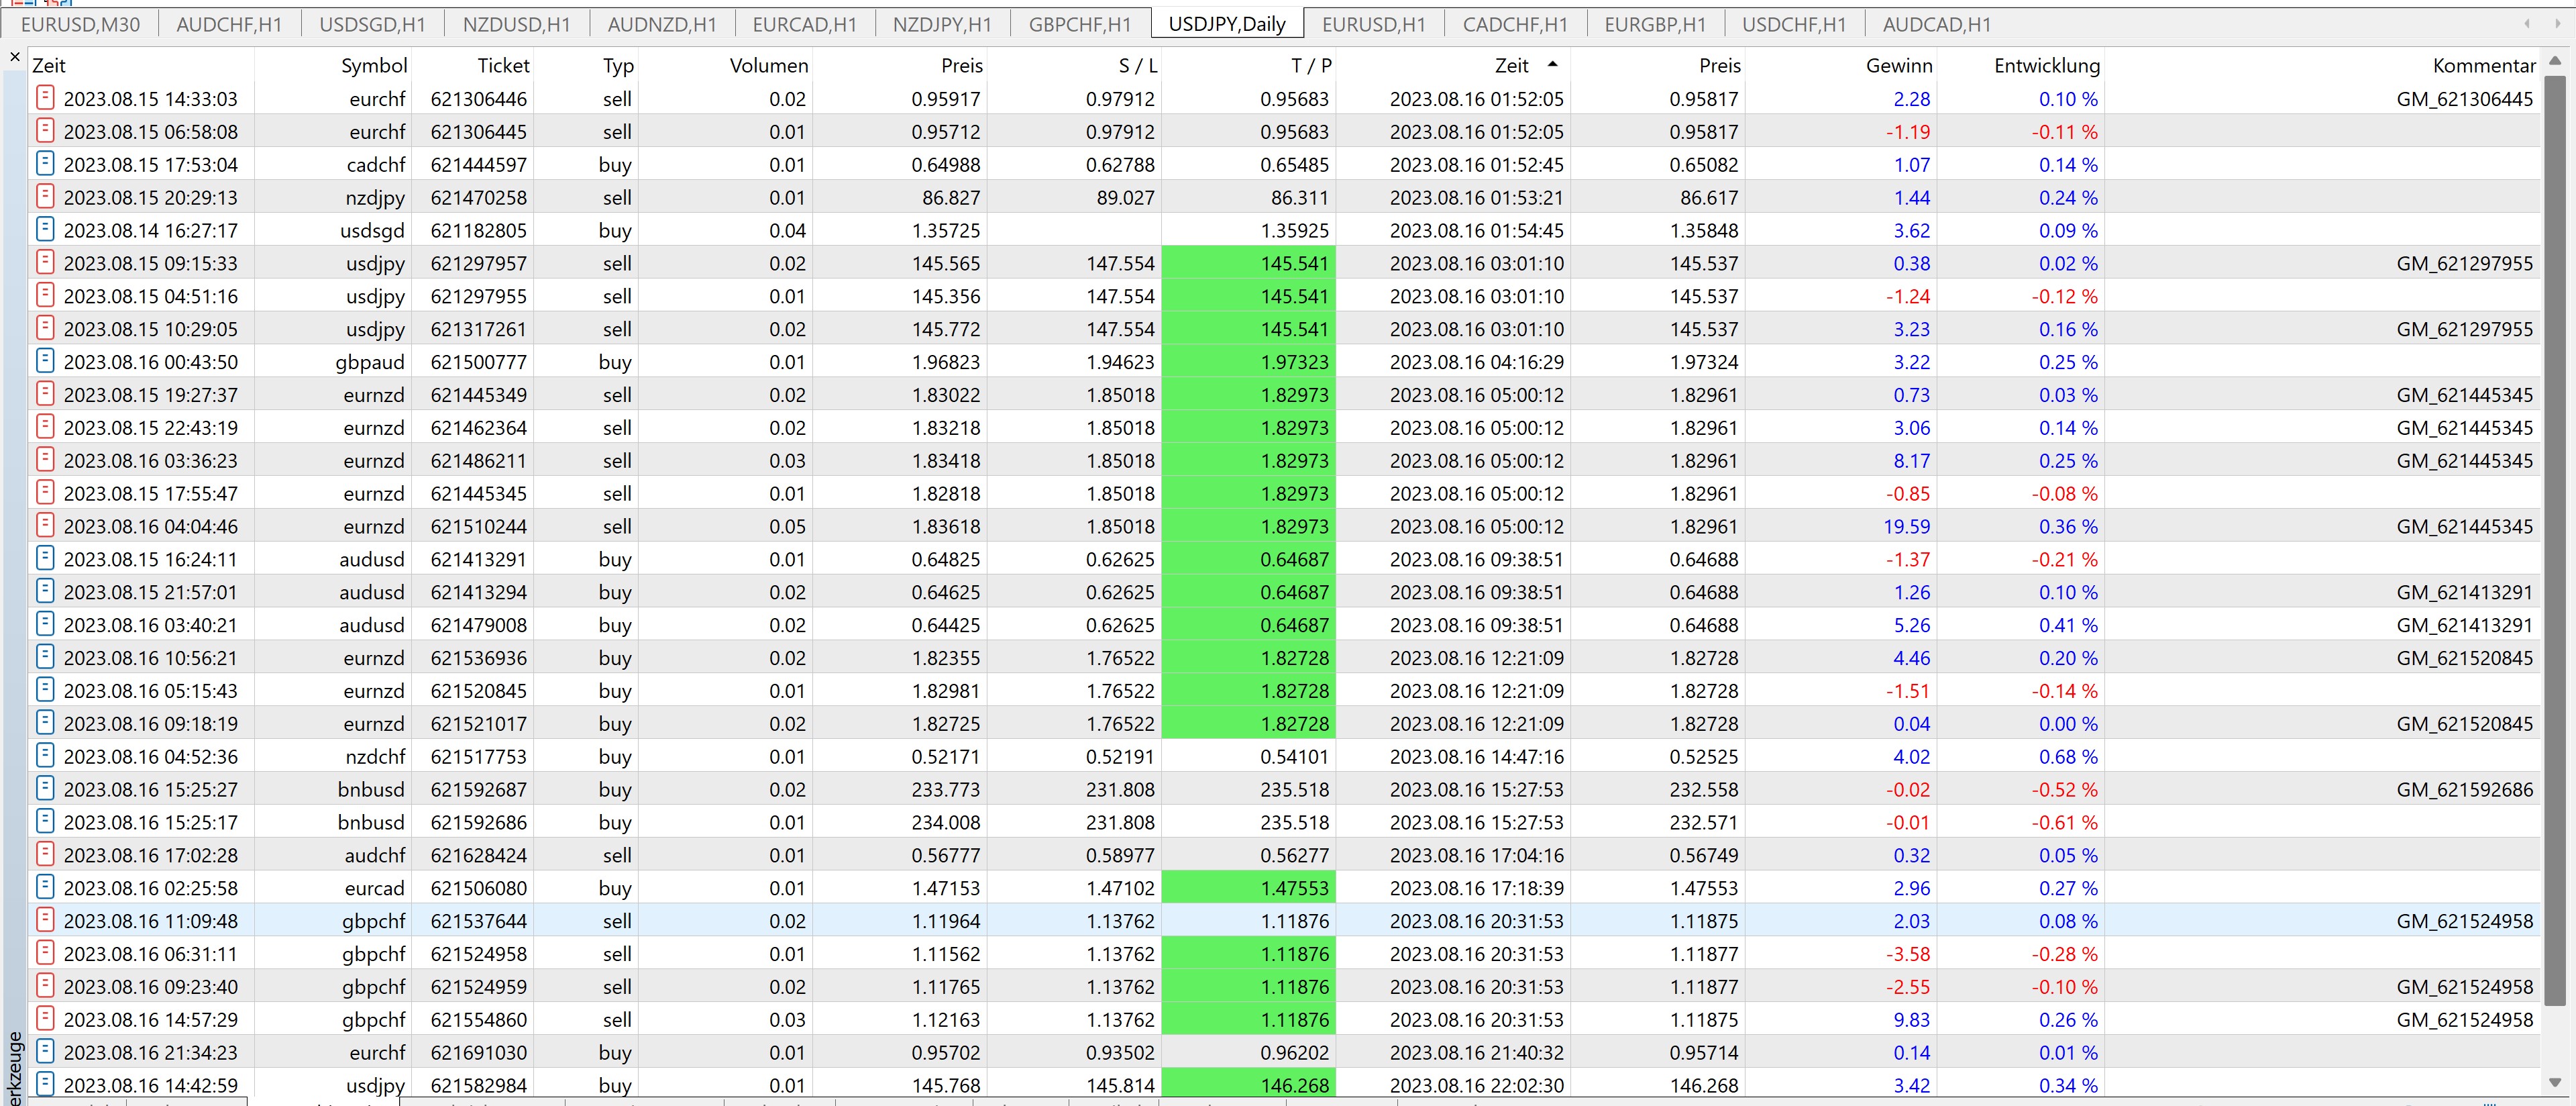Click buy order icon for cadchf row
2576x1106 pixels.
click(x=44, y=164)
